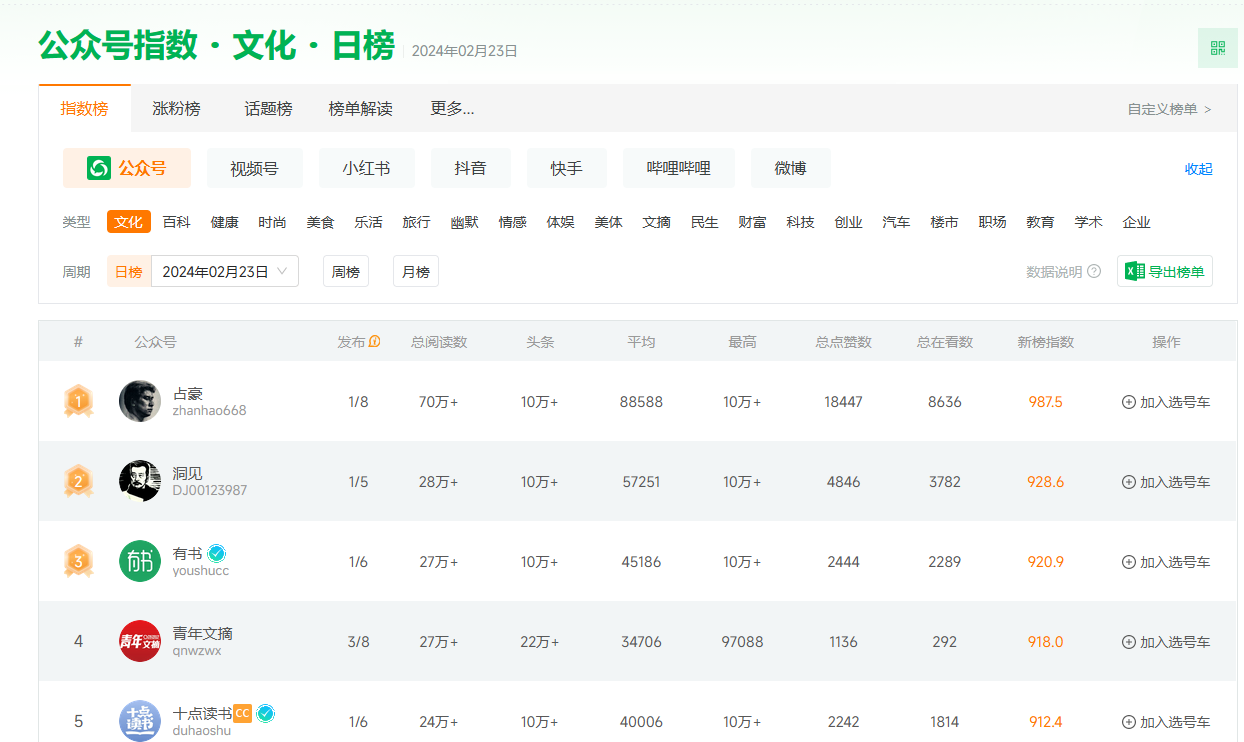This screenshot has height=742, width=1244.
Task: Open 有书 green logo avatar
Action: click(x=140, y=561)
